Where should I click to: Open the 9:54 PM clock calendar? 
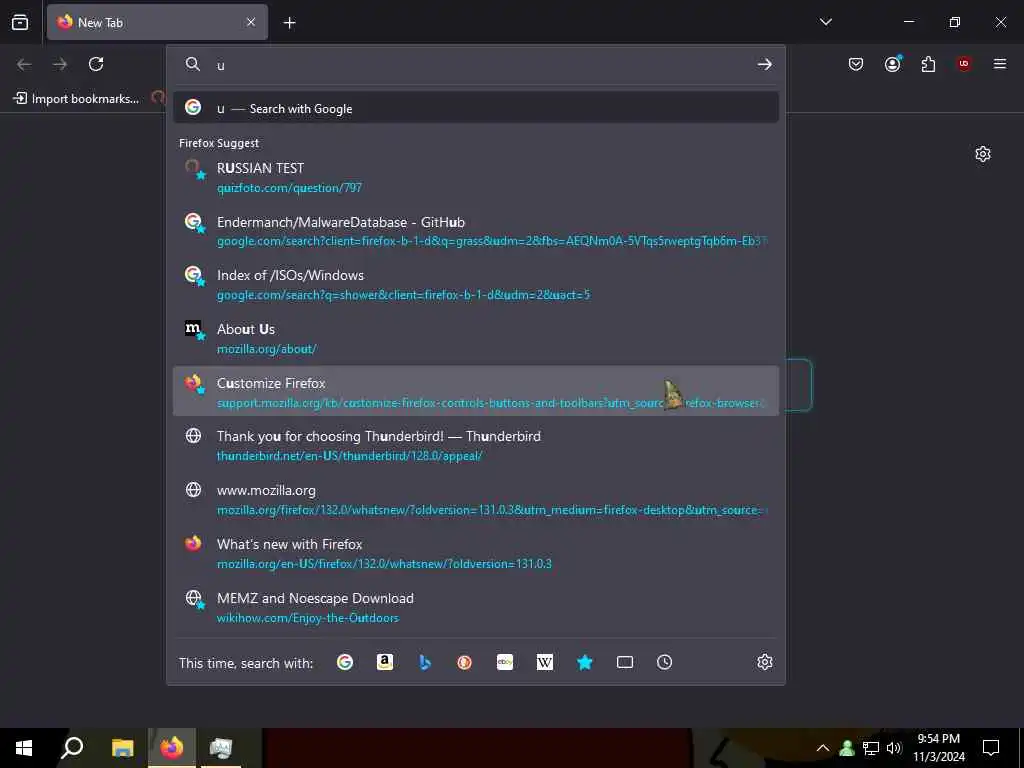[938, 748]
